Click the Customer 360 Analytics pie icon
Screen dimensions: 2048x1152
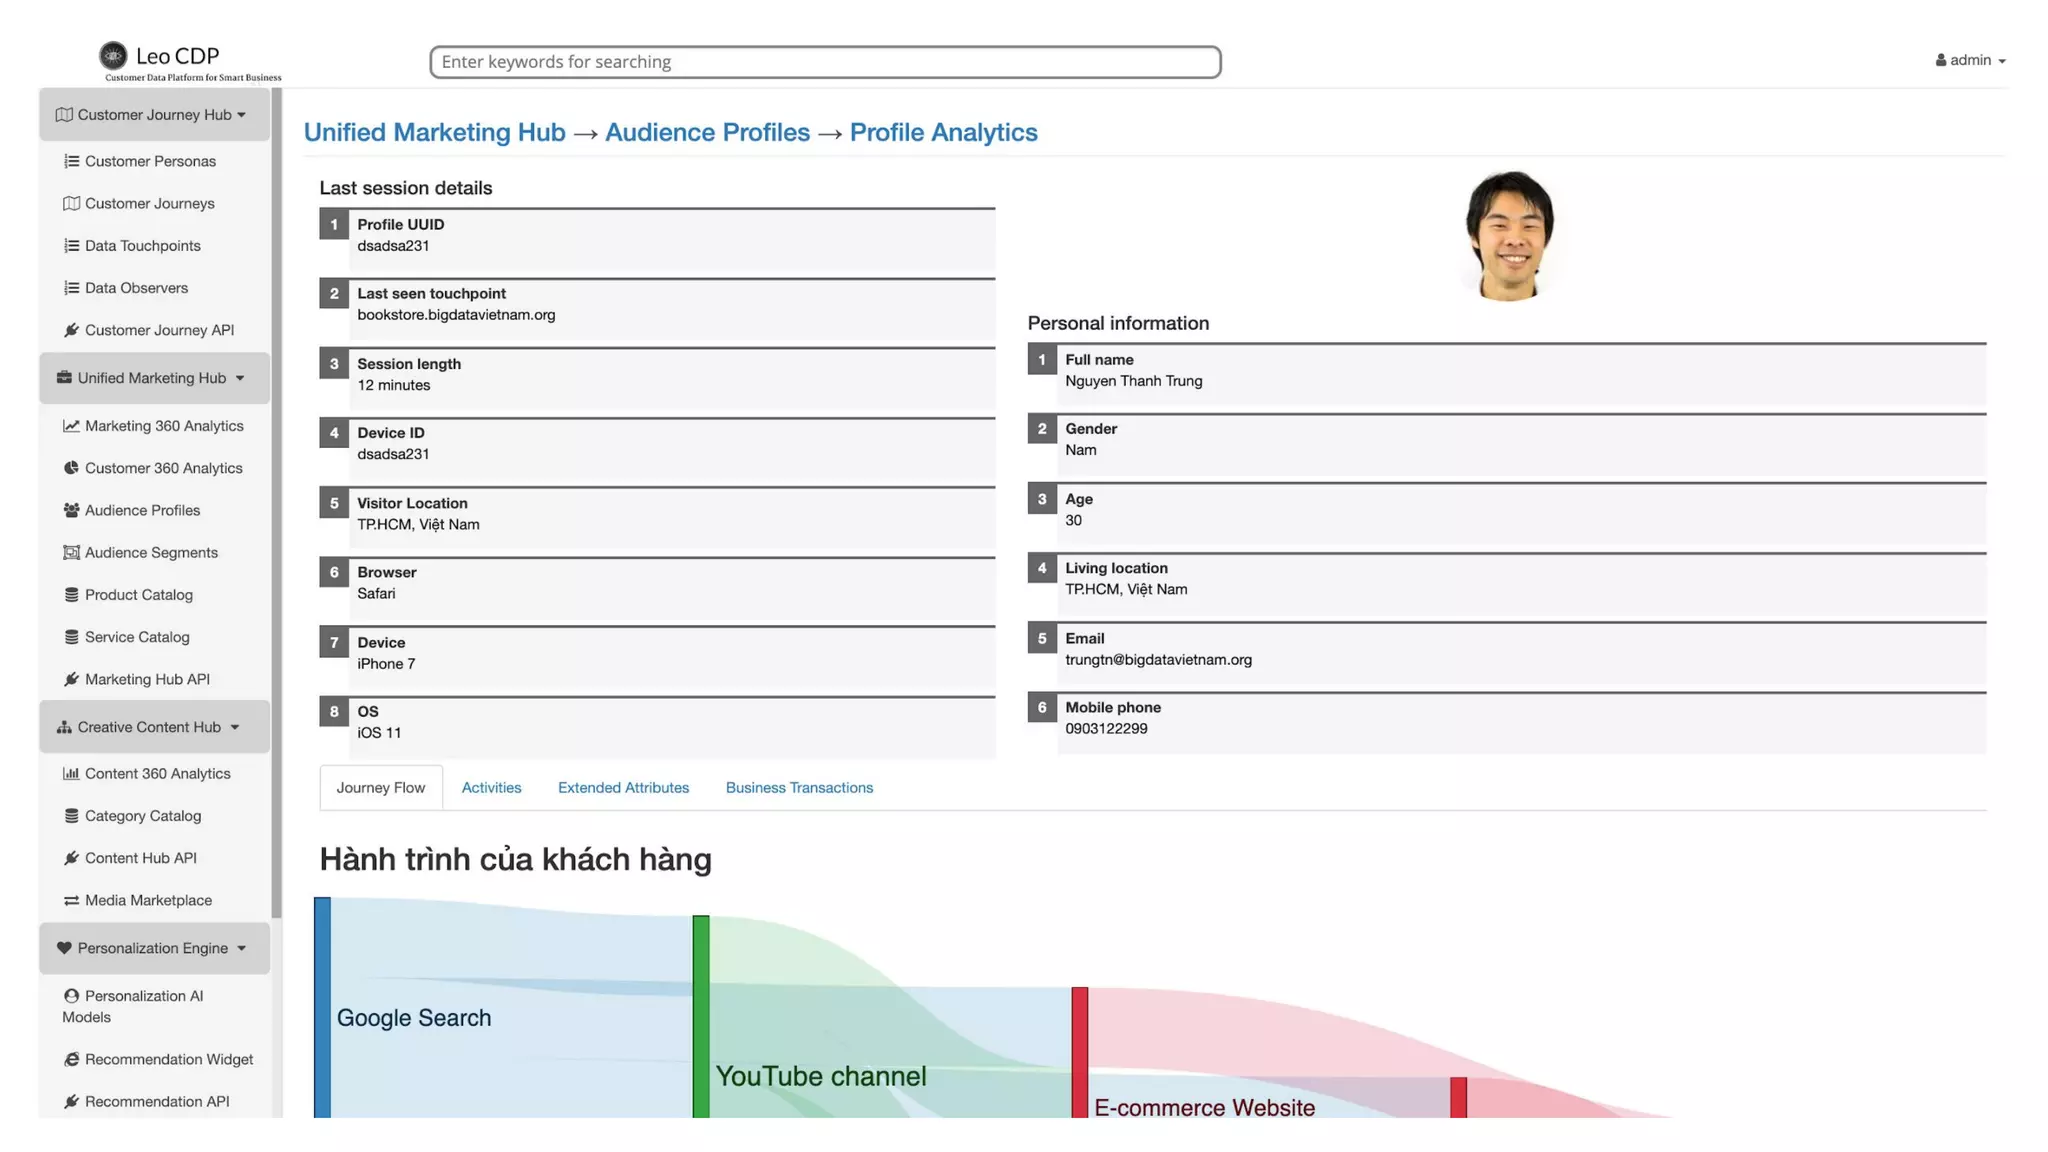(71, 468)
